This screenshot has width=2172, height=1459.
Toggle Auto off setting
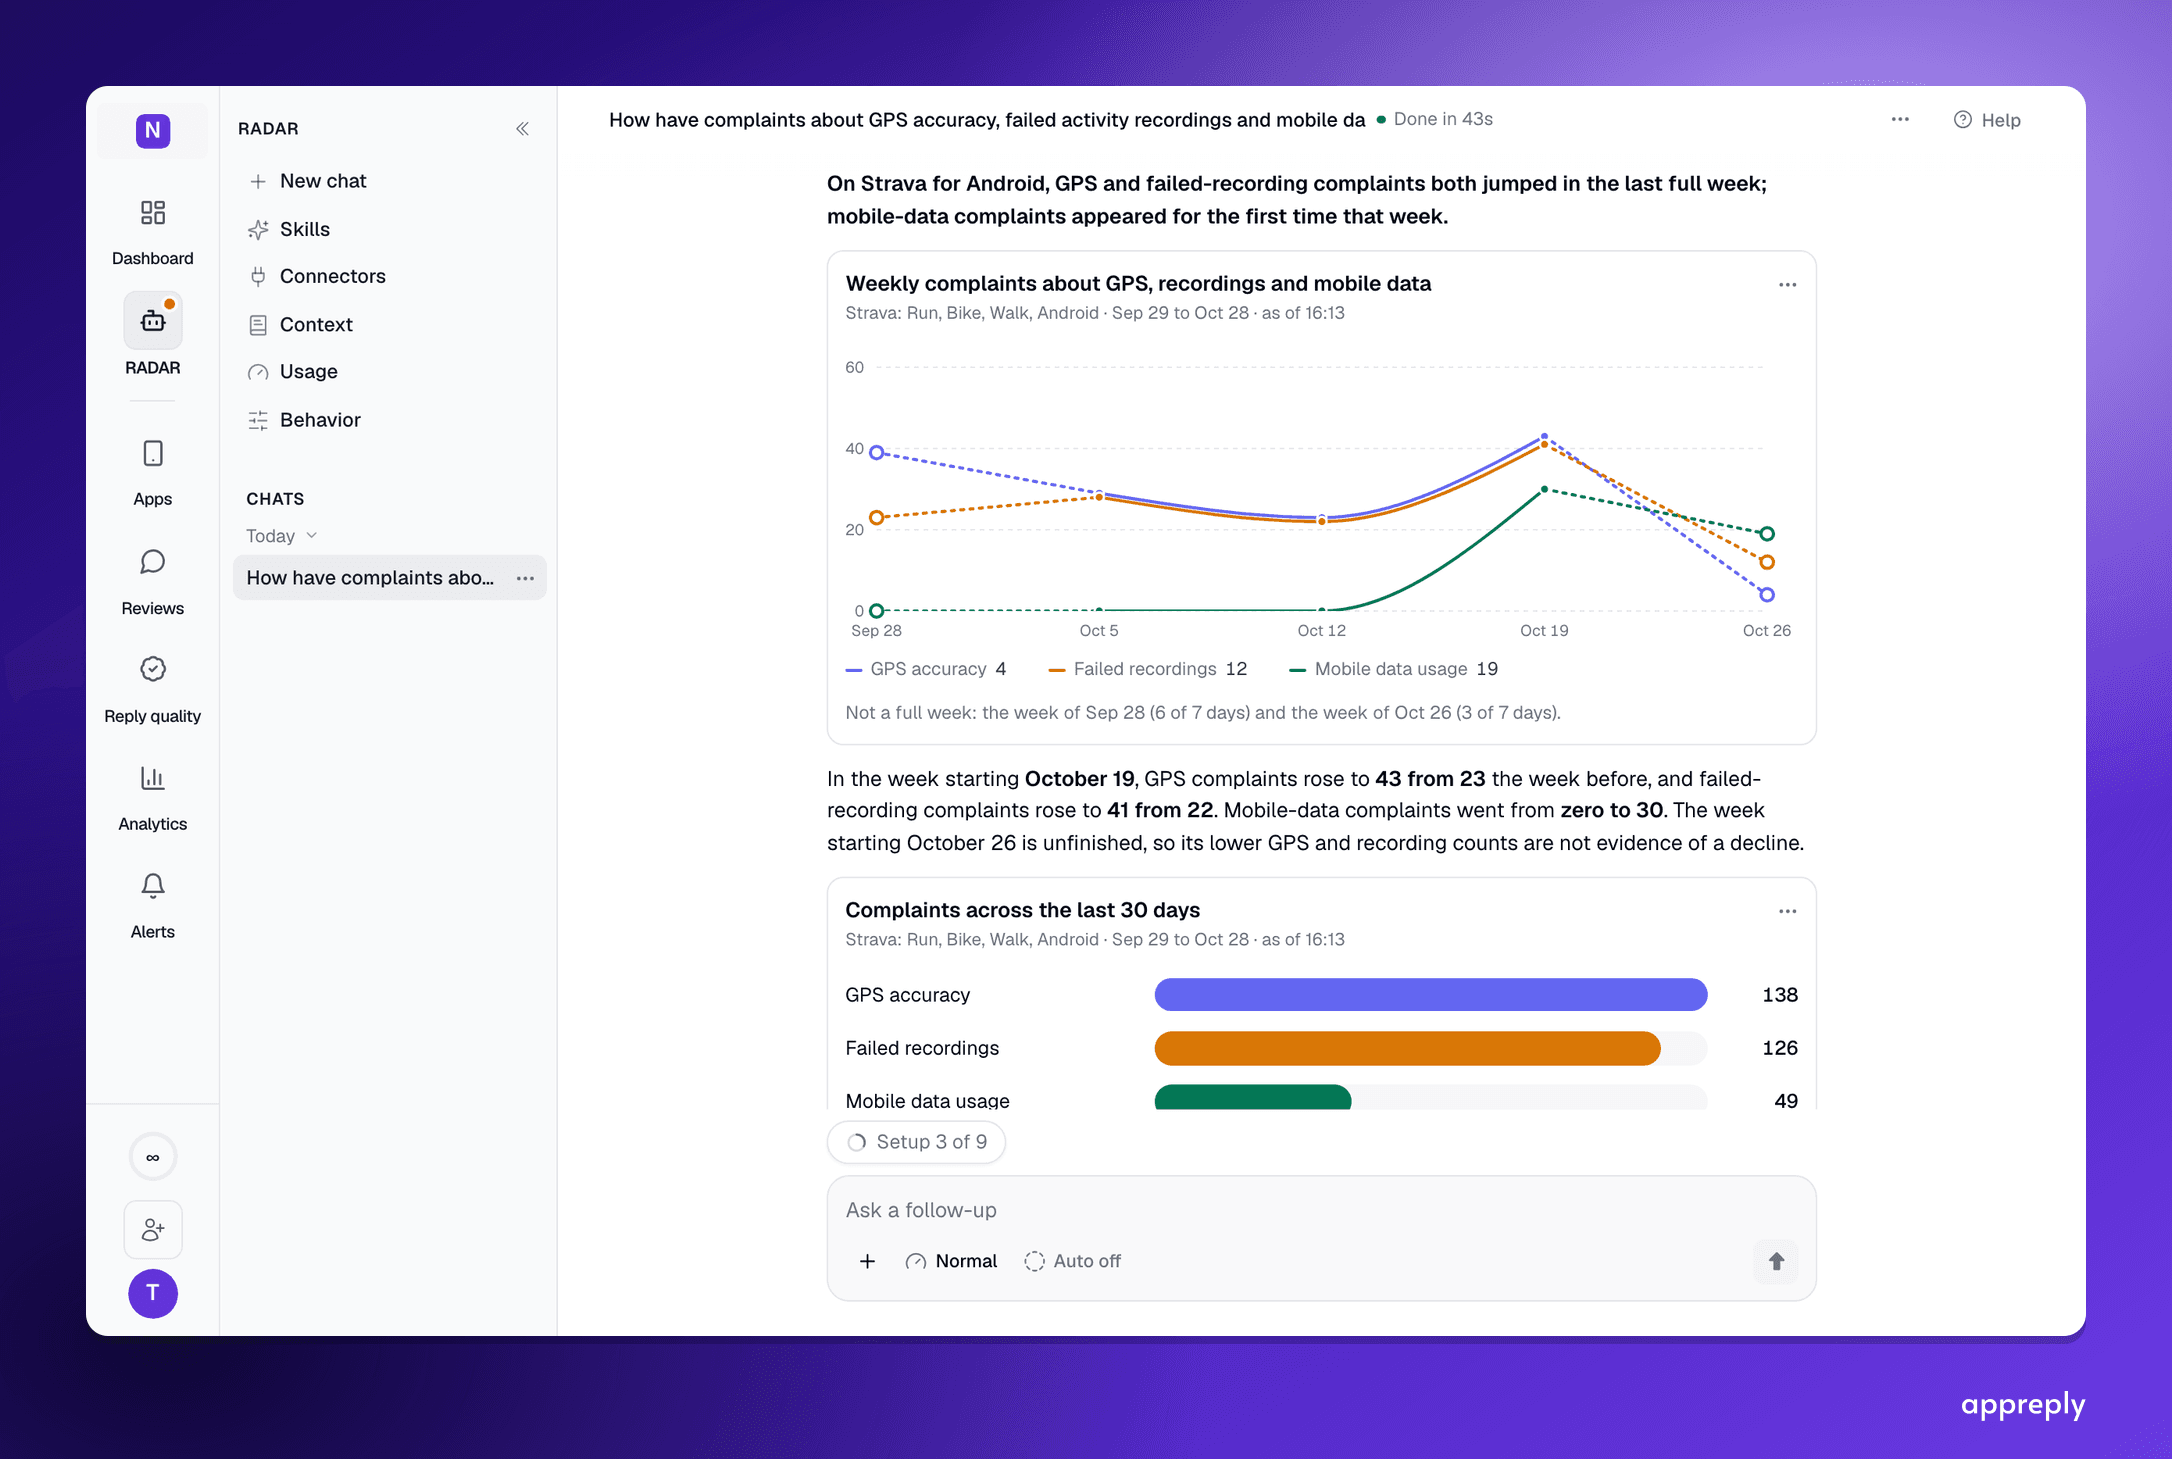tap(1073, 1261)
